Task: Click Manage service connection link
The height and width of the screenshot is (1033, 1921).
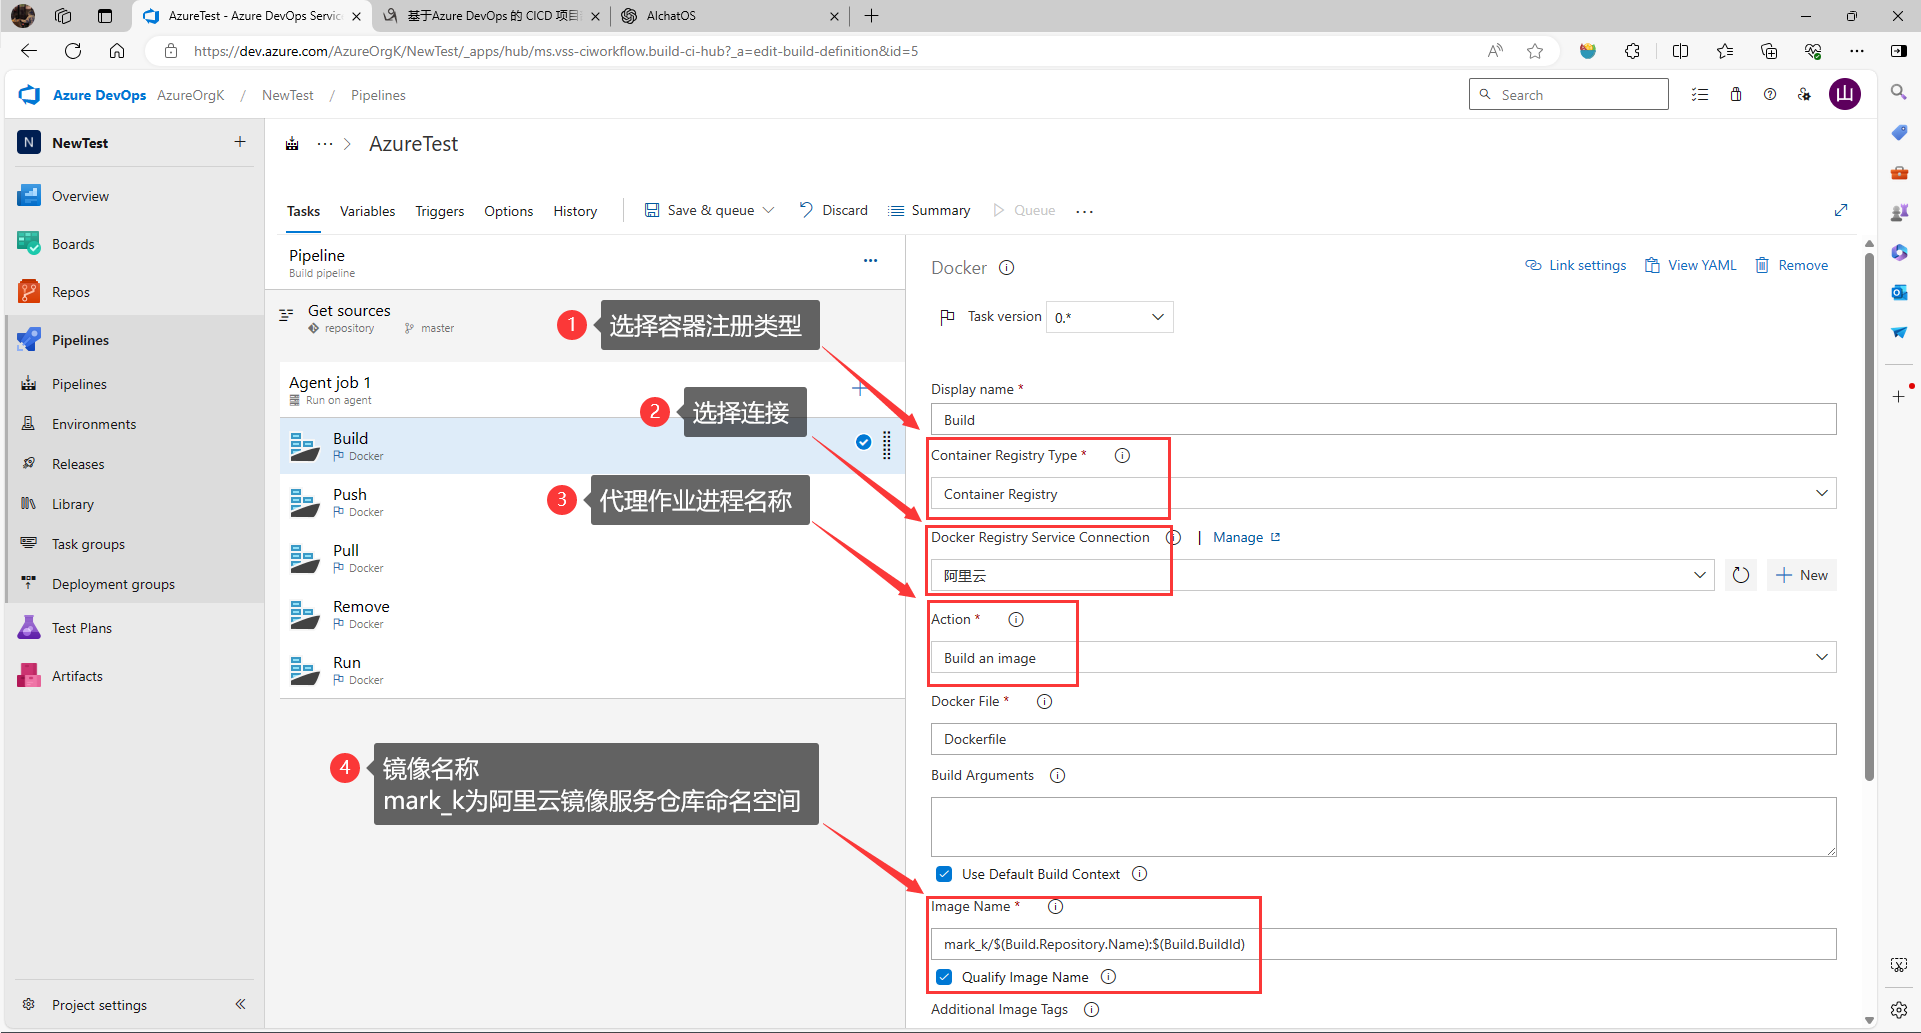Action: pos(1246,537)
